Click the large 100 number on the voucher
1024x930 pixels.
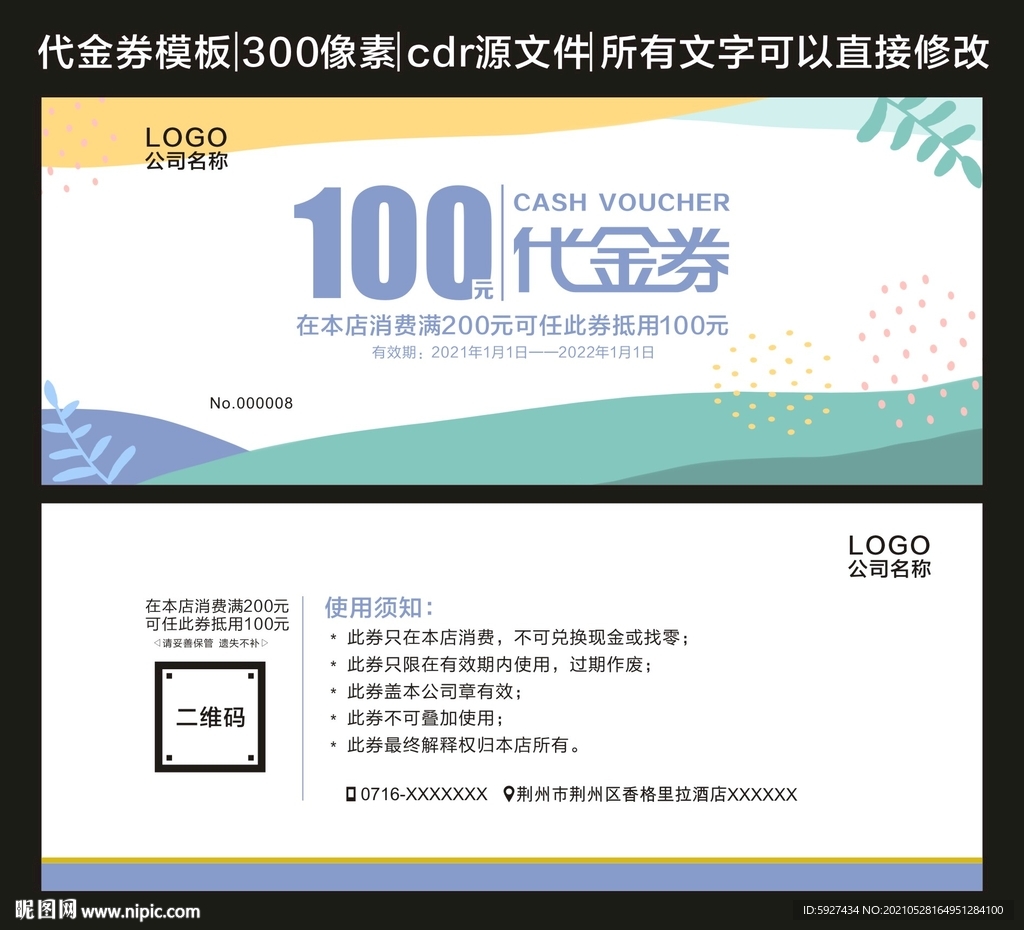pos(391,242)
